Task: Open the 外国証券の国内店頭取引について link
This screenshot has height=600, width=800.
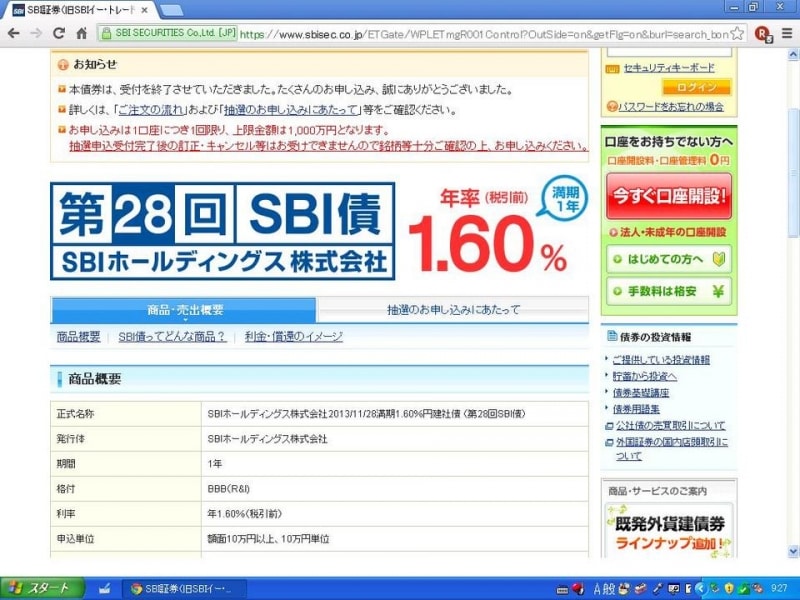Action: click(x=672, y=449)
